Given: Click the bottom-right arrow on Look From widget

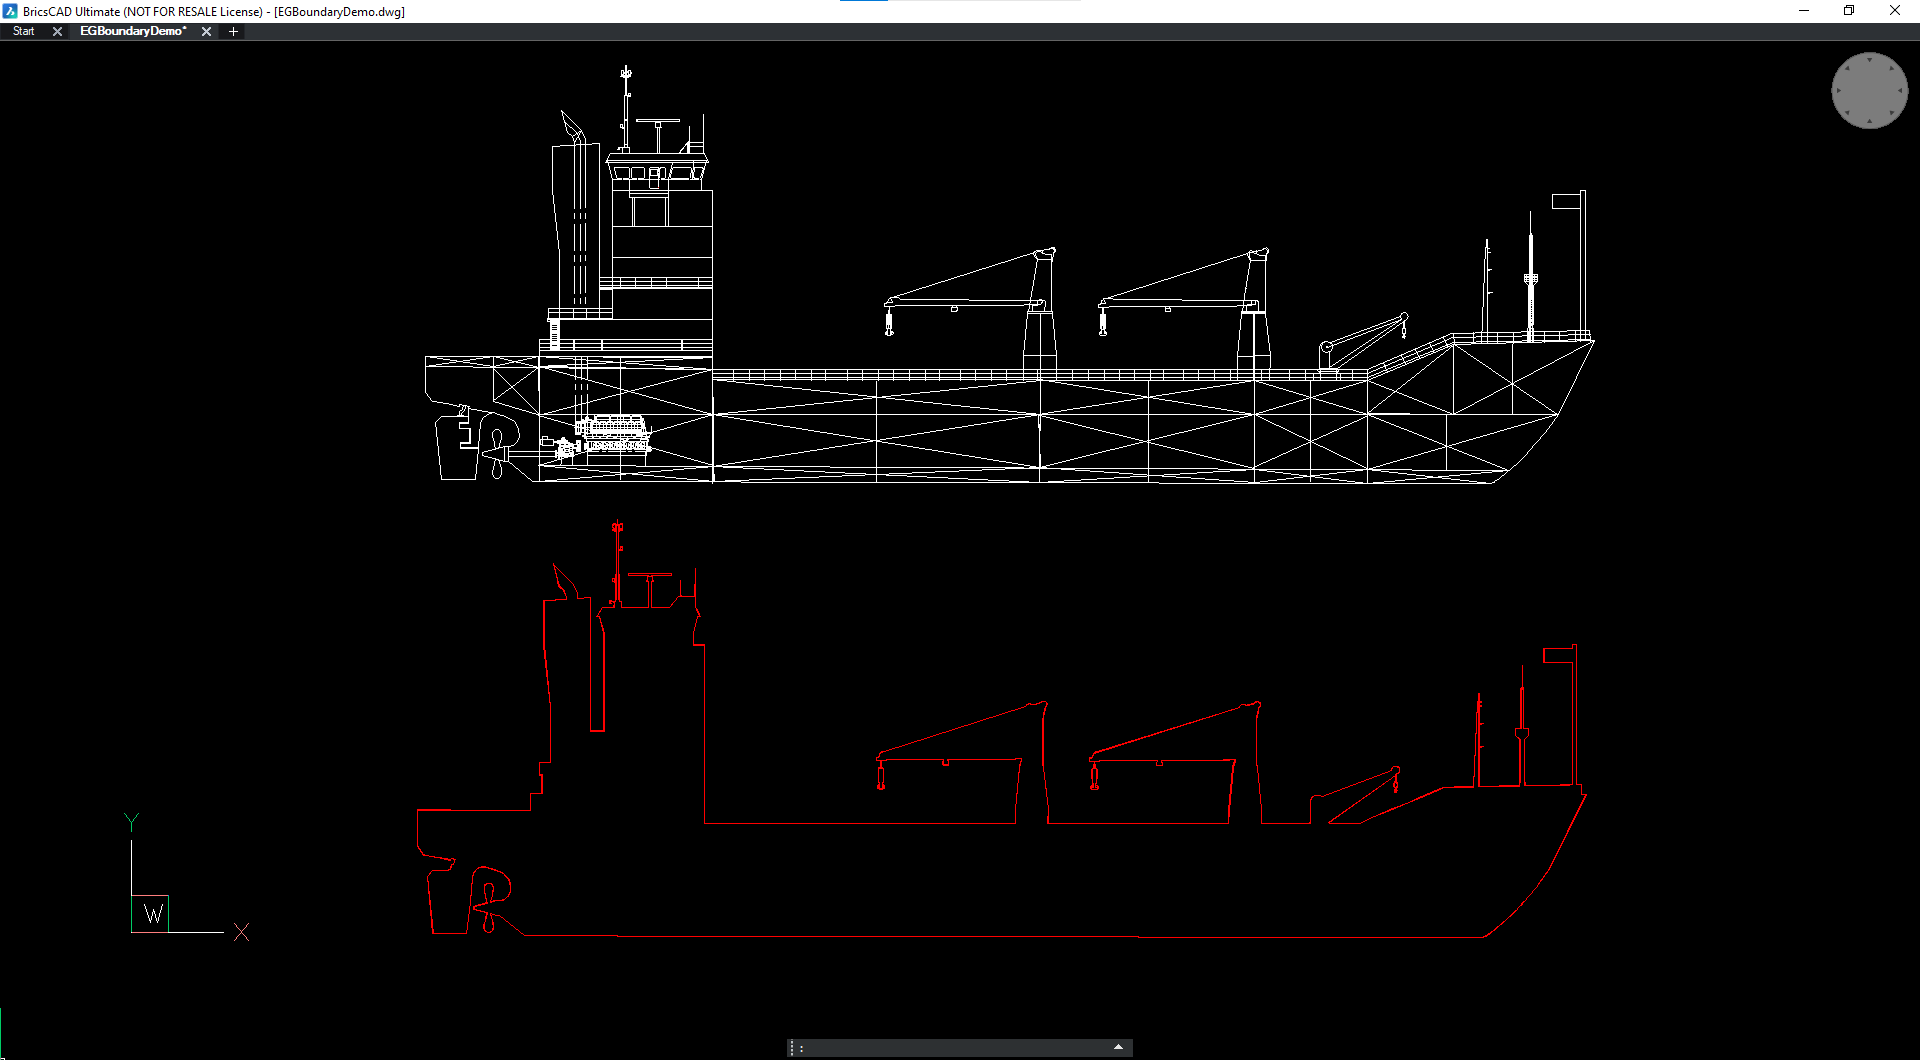Looking at the screenshot, I should pos(1891,113).
